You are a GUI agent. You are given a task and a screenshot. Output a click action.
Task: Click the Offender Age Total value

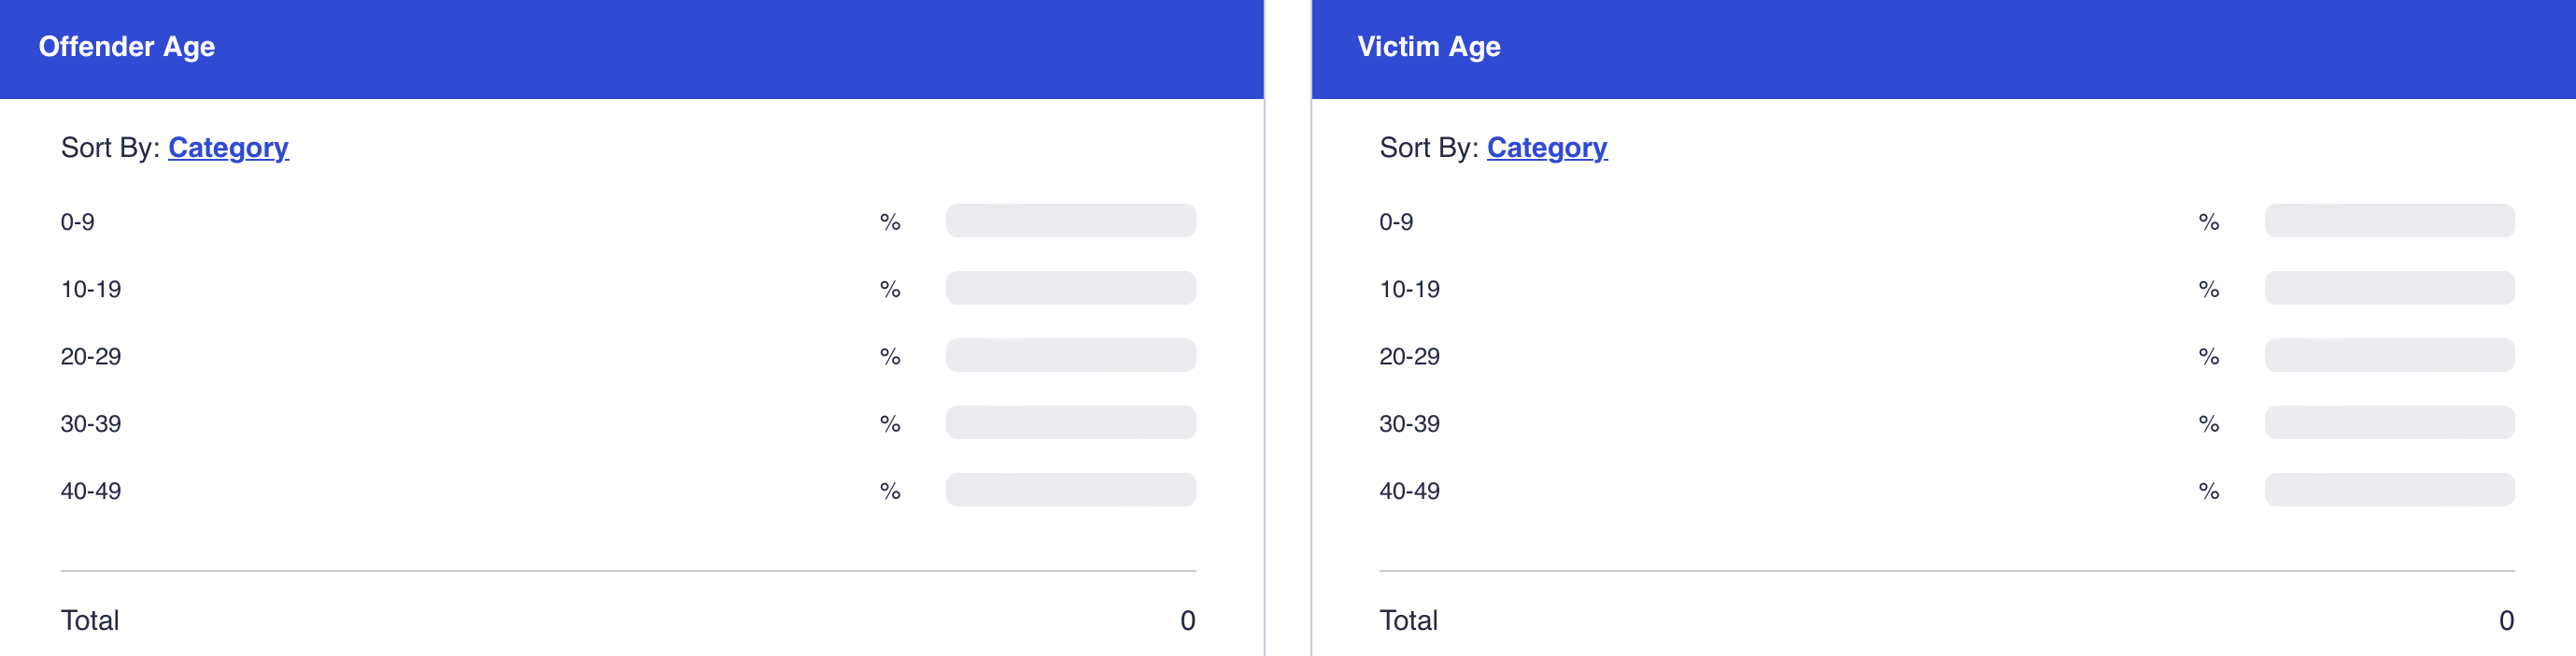pyautogui.click(x=1187, y=621)
